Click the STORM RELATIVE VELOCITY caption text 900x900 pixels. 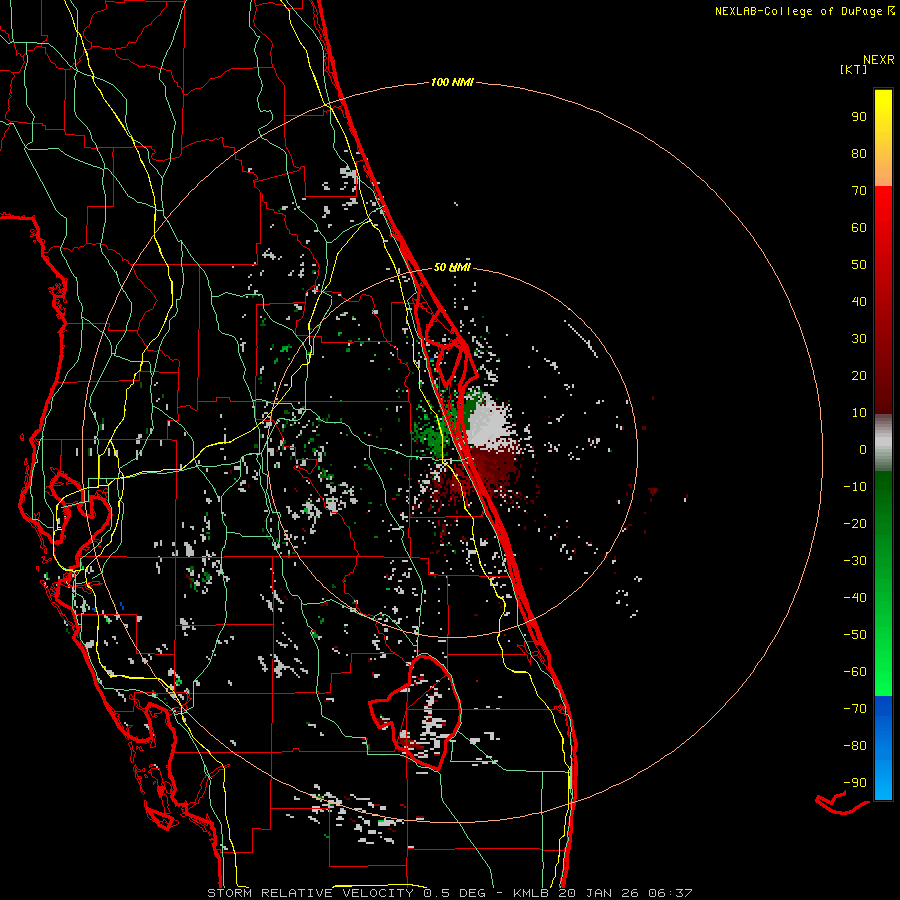[x=310, y=892]
